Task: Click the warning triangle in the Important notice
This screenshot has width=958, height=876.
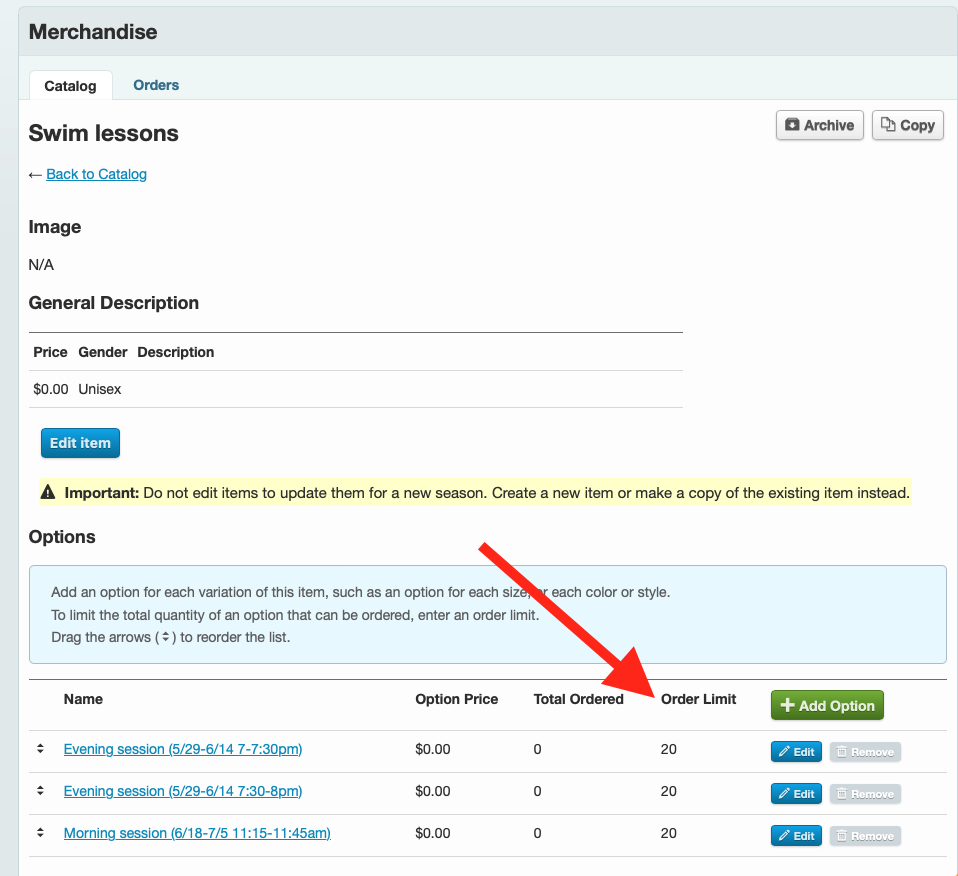Action: coord(48,492)
